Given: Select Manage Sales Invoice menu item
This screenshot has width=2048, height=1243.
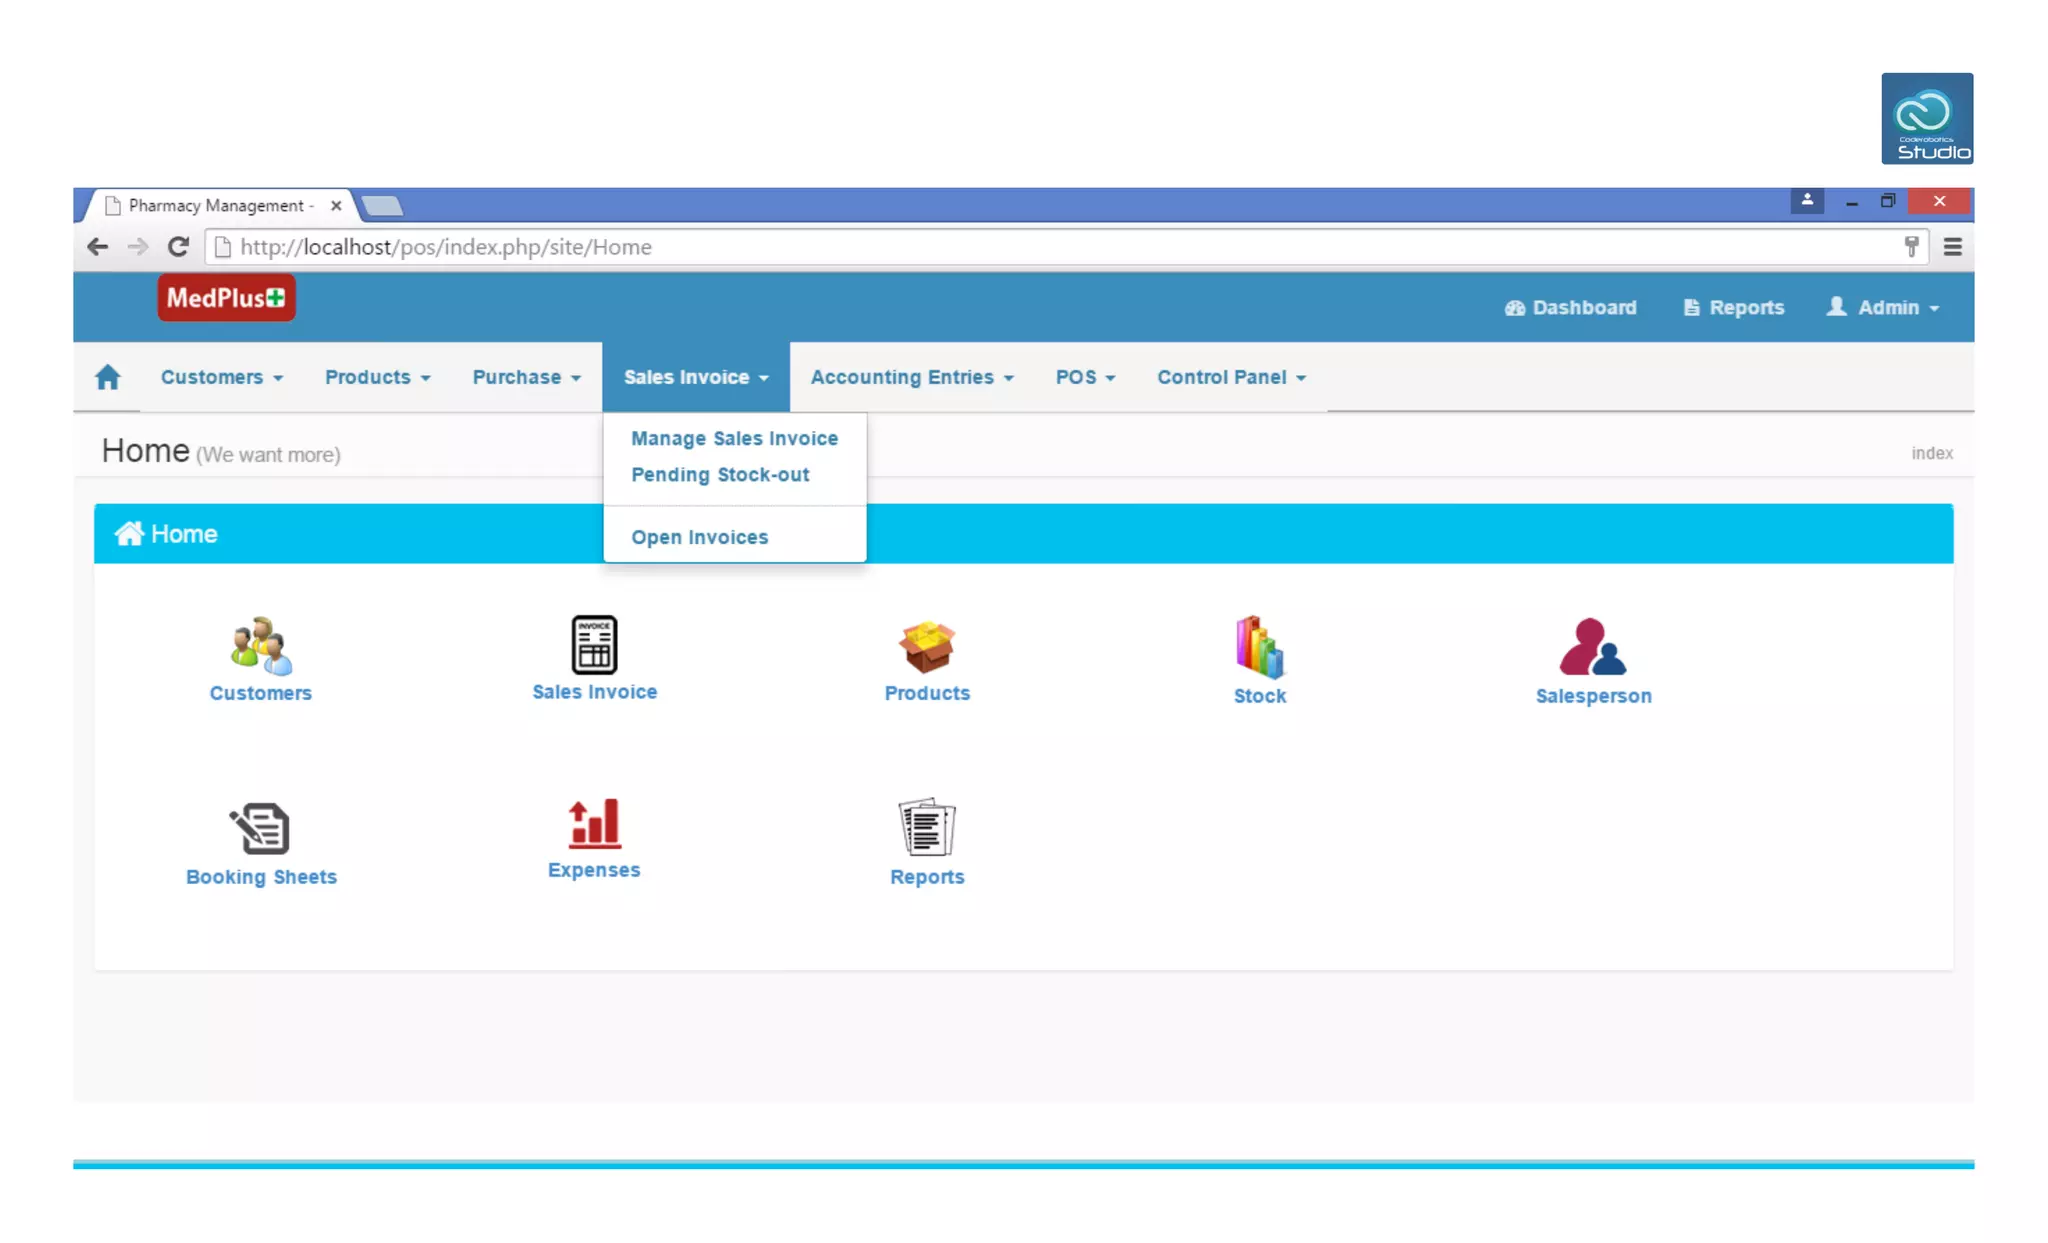Looking at the screenshot, I should (734, 438).
